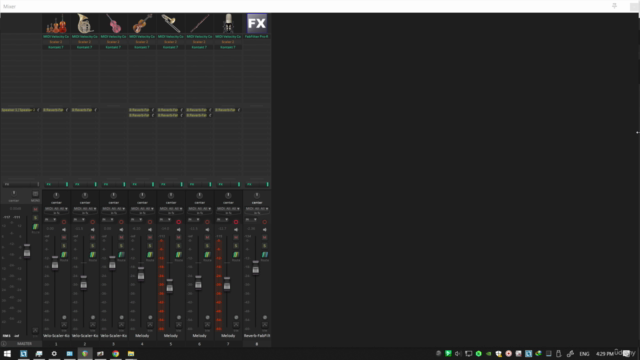Arm record on channel 5
This screenshot has height=360, width=640.
[178, 222]
